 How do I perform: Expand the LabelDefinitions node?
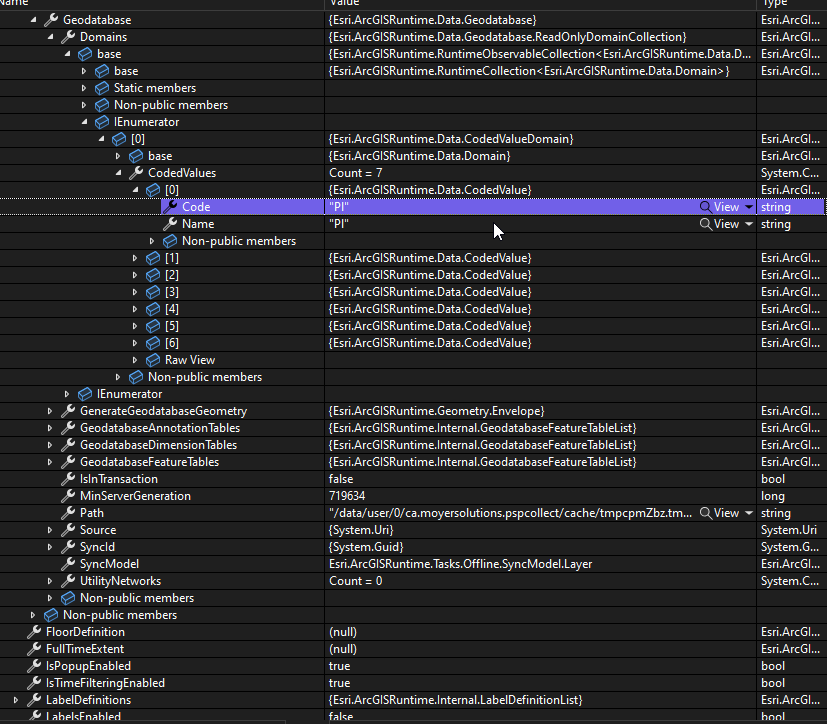(x=16, y=700)
